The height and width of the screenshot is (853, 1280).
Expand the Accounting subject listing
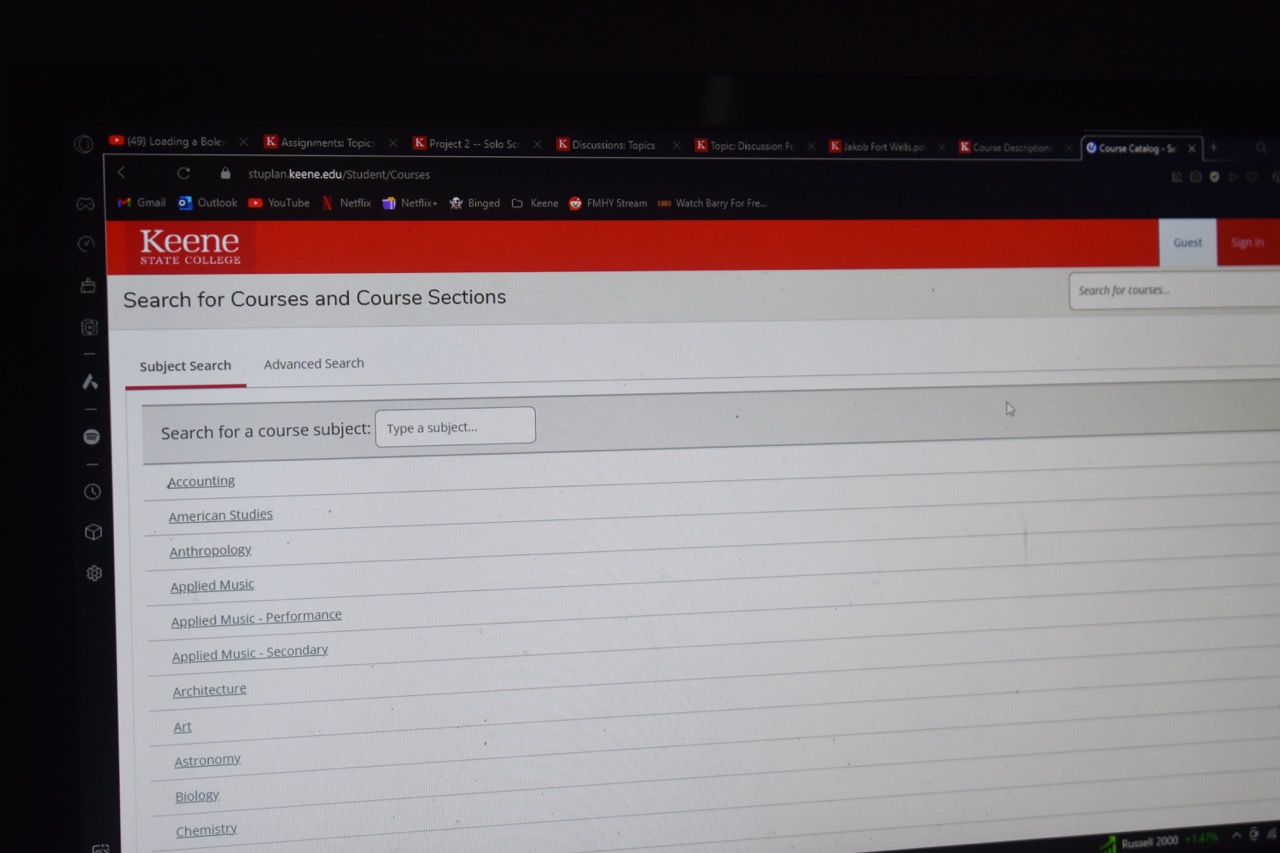click(200, 481)
